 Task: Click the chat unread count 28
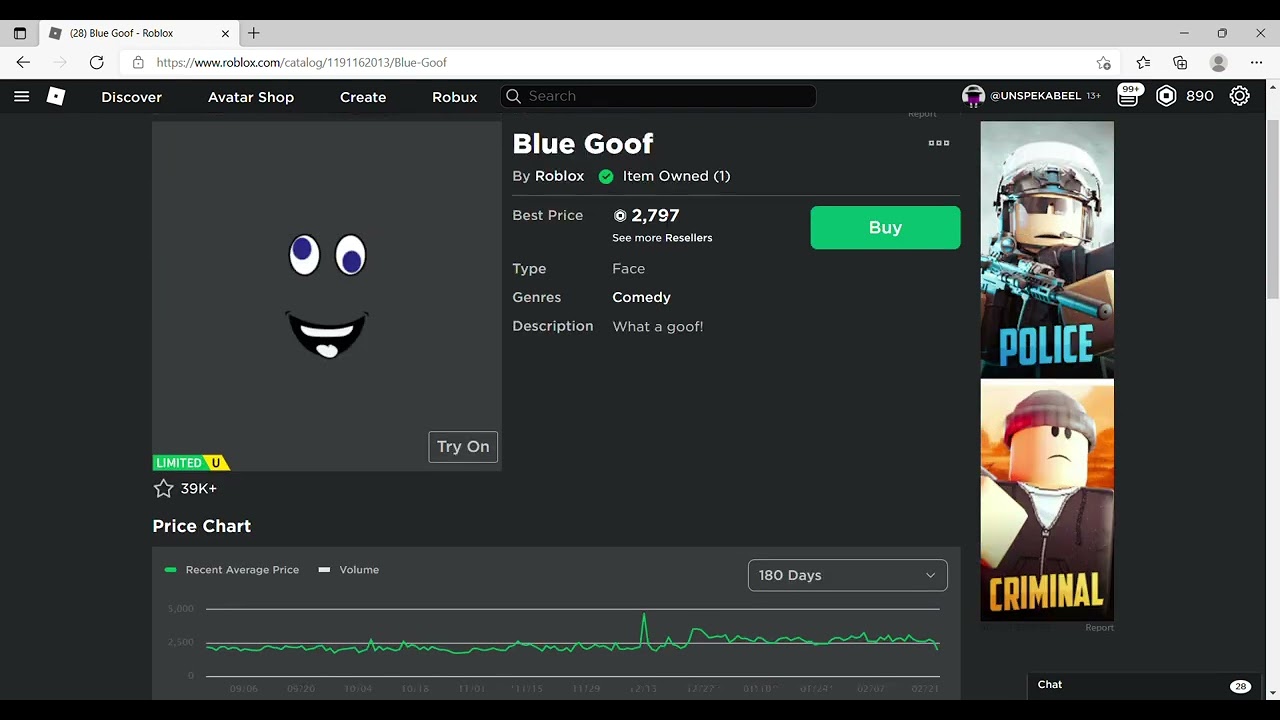pyautogui.click(x=1240, y=686)
